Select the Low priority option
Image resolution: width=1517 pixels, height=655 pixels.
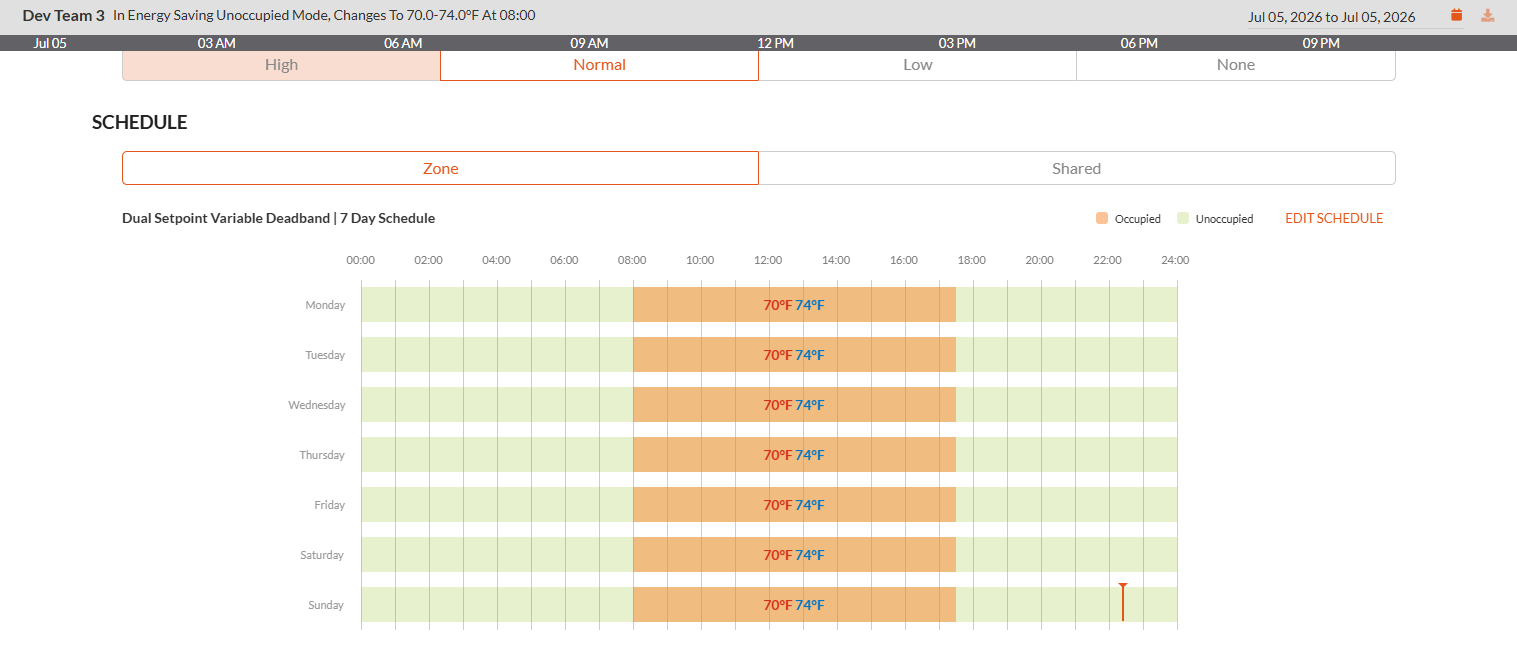tap(917, 64)
